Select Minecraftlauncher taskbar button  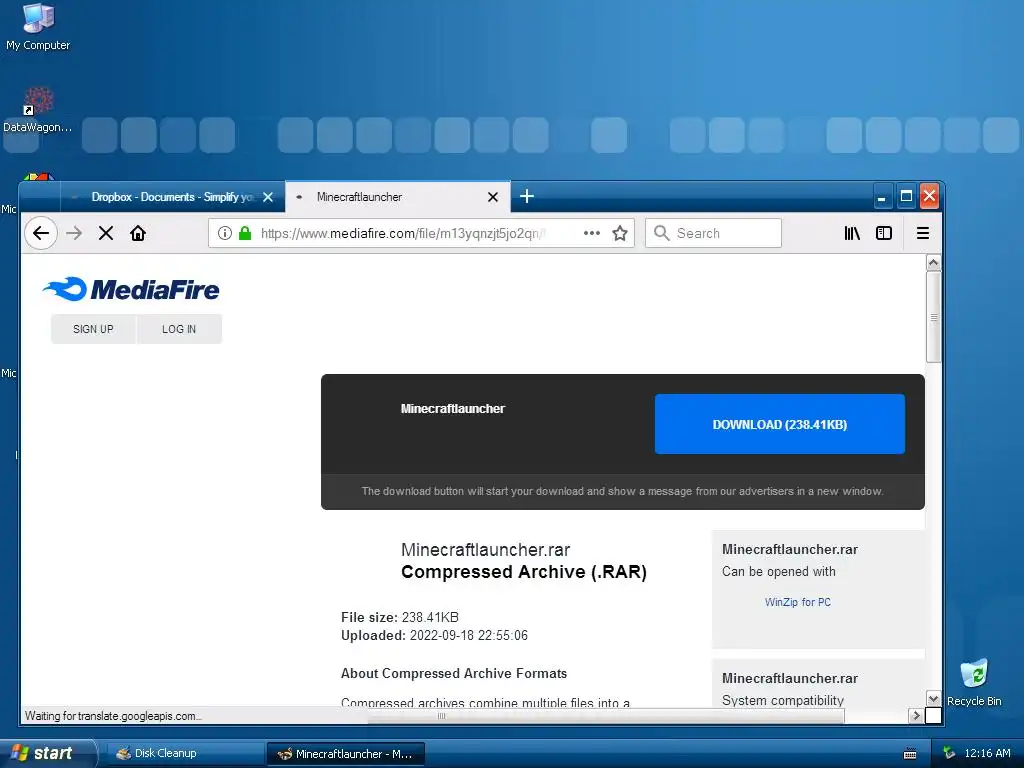pyautogui.click(x=346, y=754)
